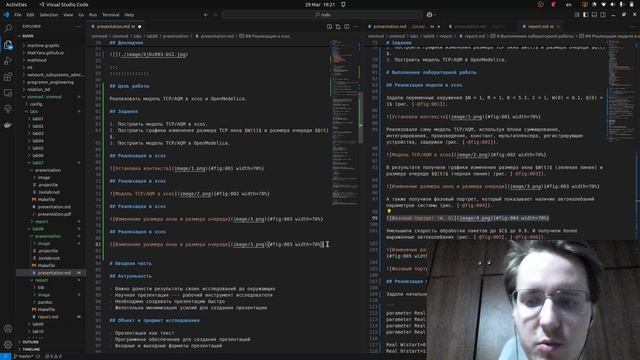
Task: Switch to presentation.md tab in left editor
Action: click(x=116, y=27)
